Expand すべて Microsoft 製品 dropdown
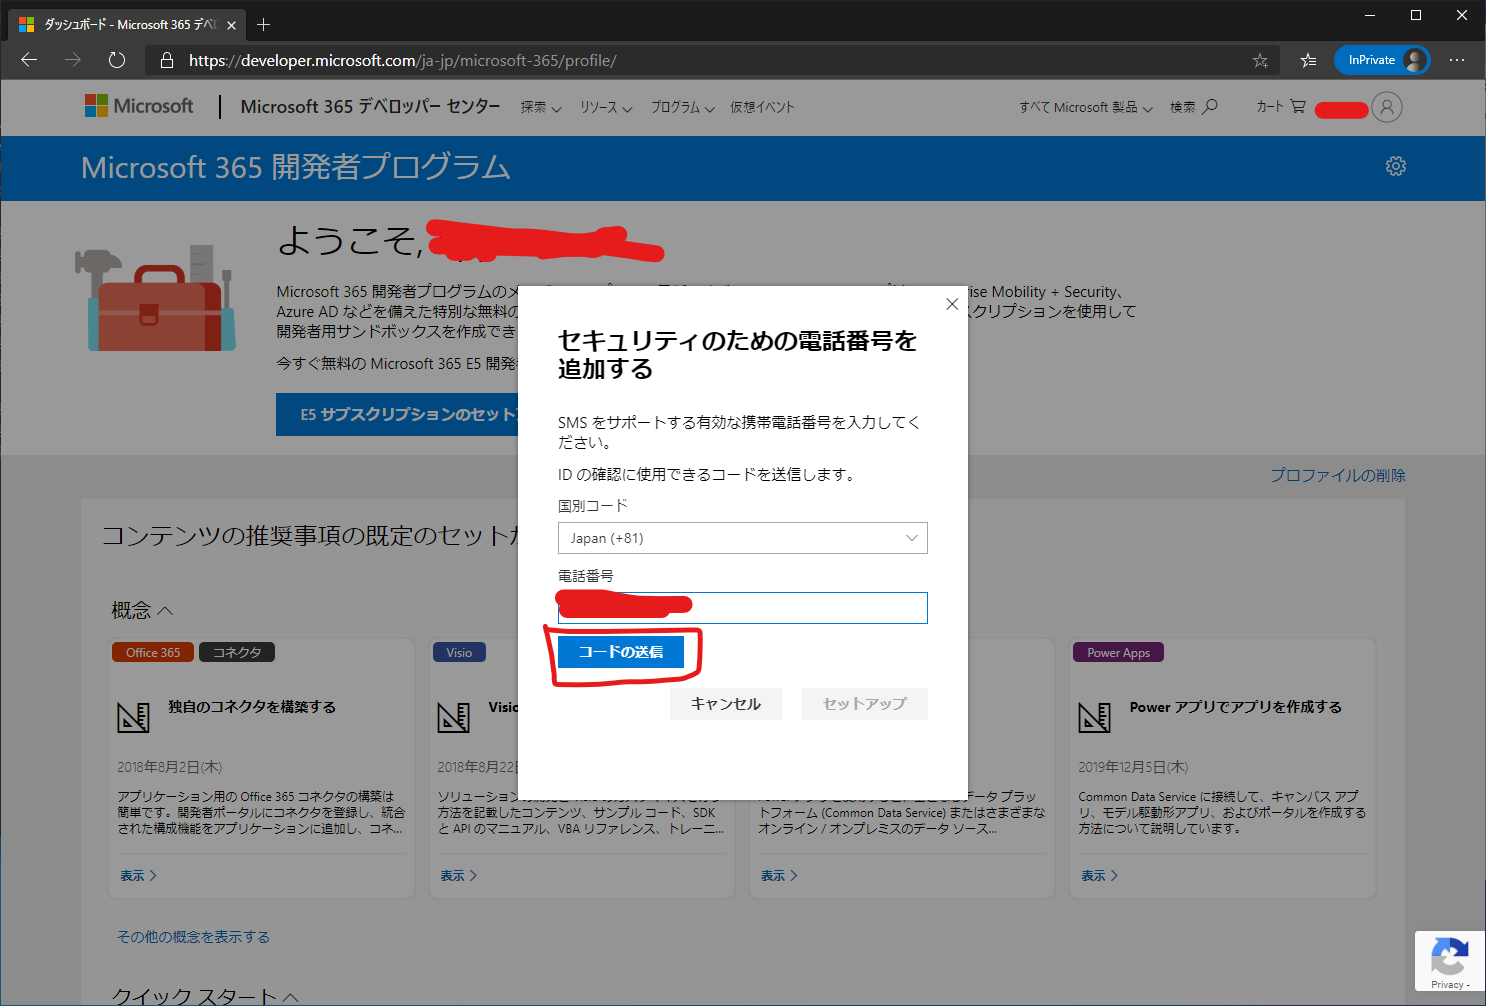1486x1006 pixels. (1086, 107)
